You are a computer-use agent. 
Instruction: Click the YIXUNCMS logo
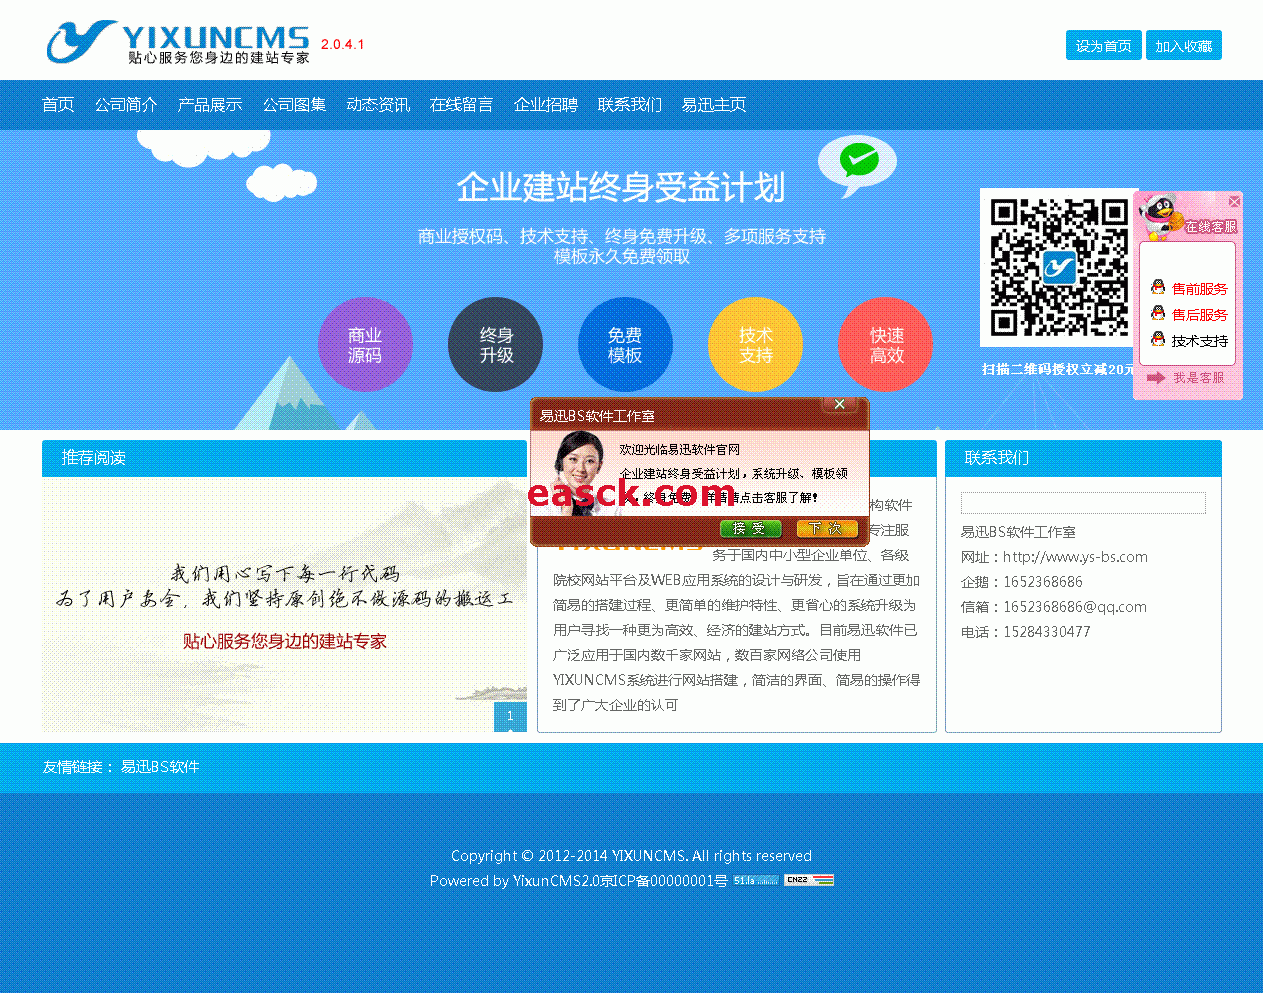(178, 43)
